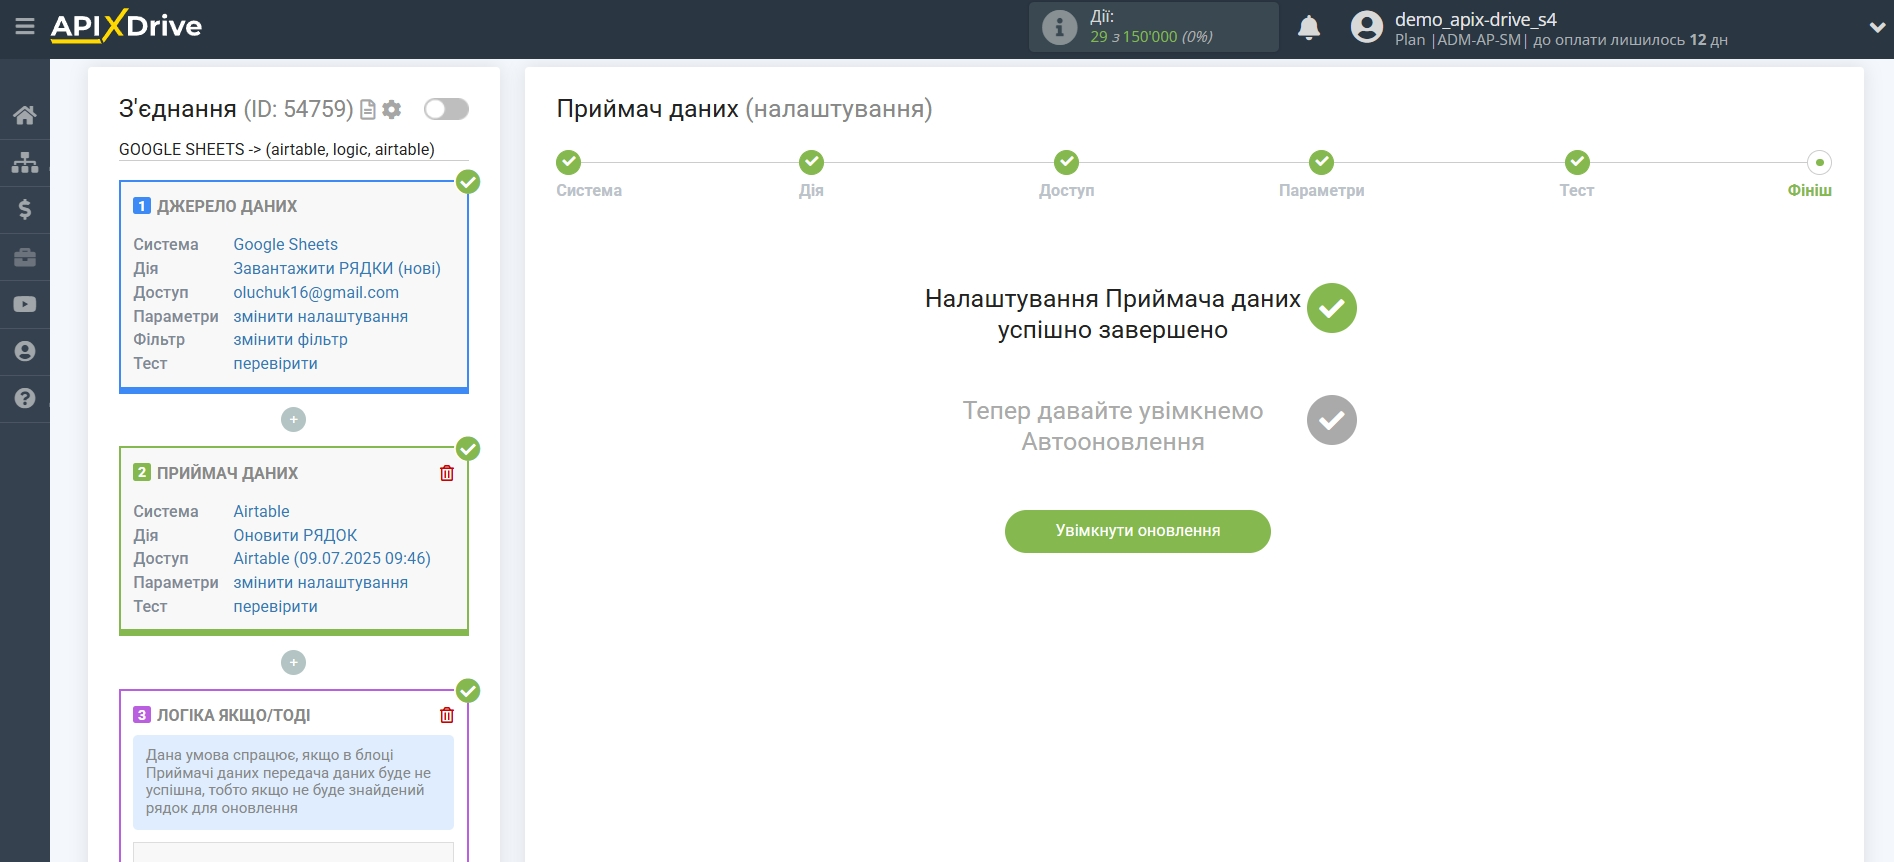The height and width of the screenshot is (862, 1894).
Task: Open the connections sitemap sidebar icon
Action: [25, 162]
